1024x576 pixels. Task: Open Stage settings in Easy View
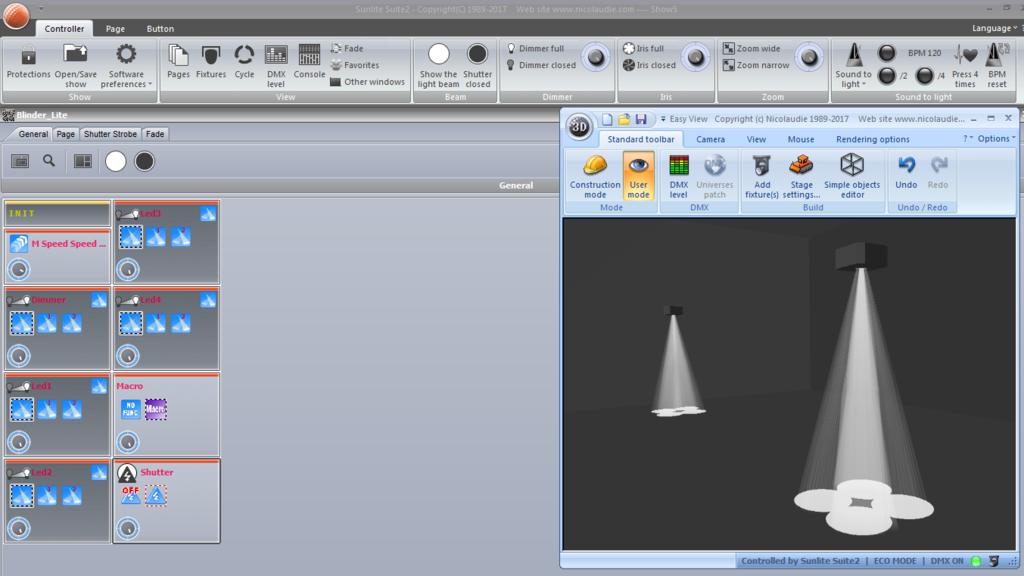[801, 176]
